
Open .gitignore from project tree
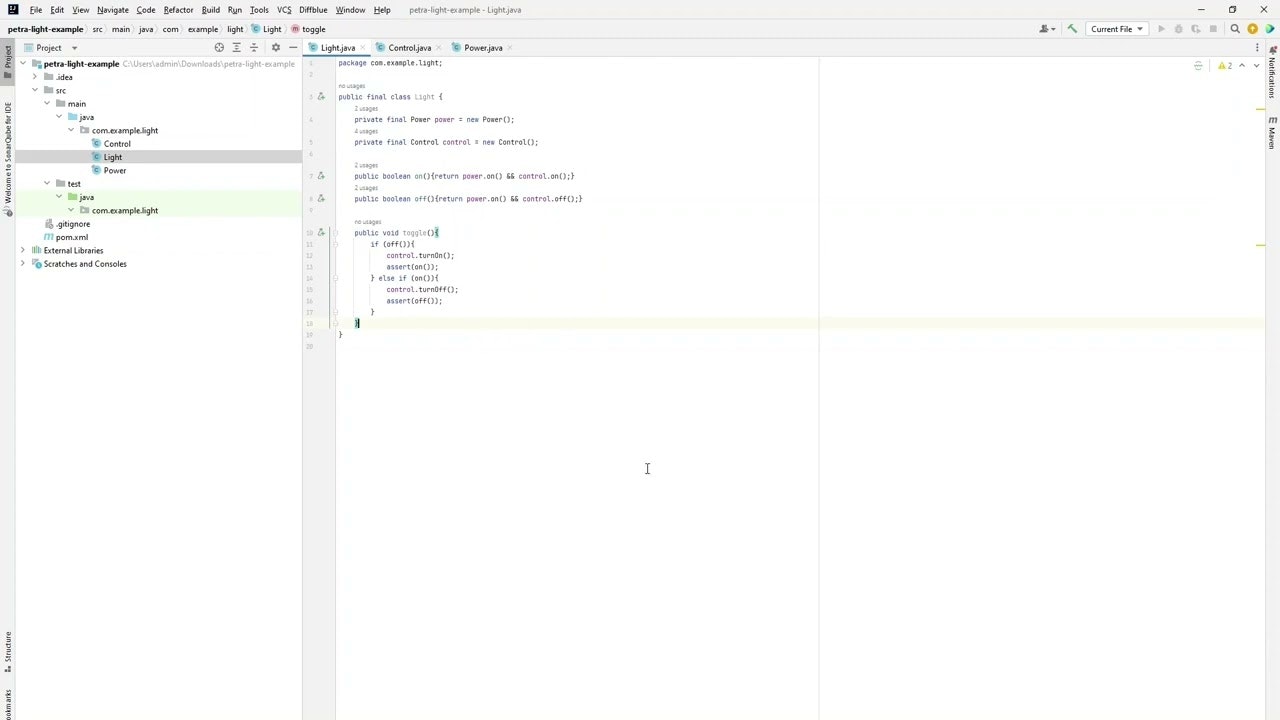click(73, 224)
